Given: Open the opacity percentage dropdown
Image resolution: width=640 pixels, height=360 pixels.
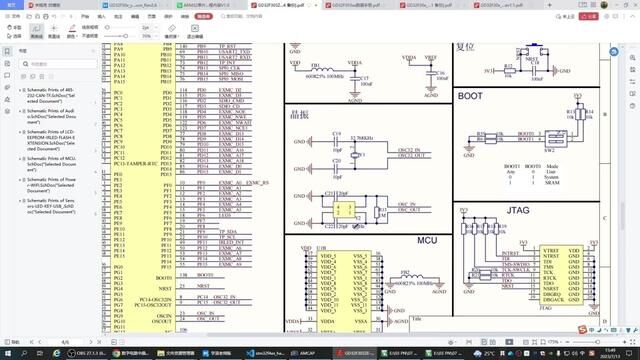Looking at the screenshot, I should 149,36.
